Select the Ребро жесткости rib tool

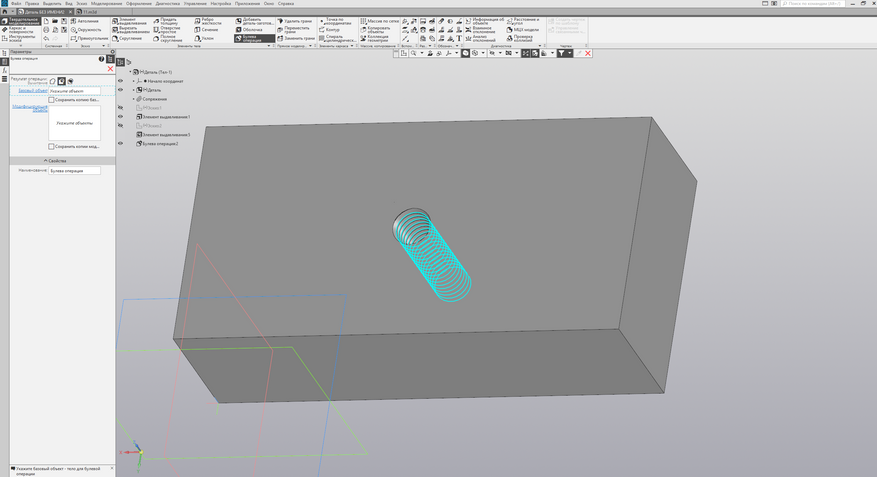coord(209,21)
